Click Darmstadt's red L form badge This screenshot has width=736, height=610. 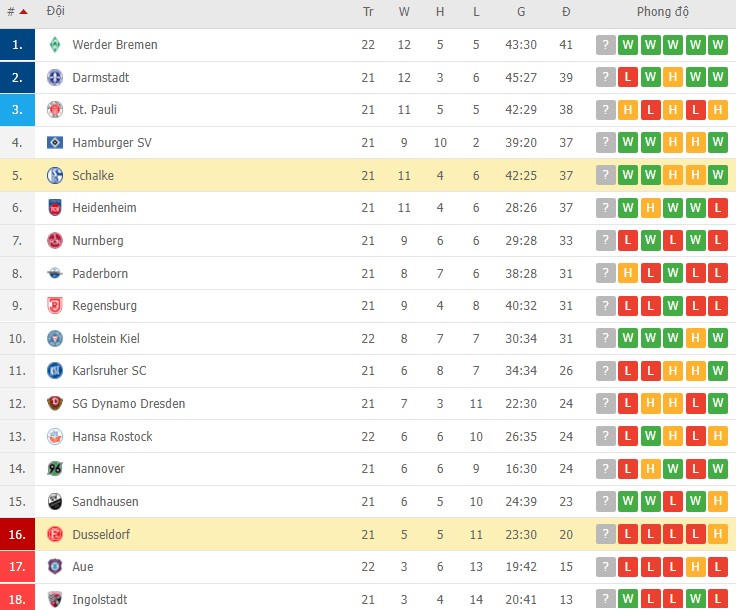628,78
